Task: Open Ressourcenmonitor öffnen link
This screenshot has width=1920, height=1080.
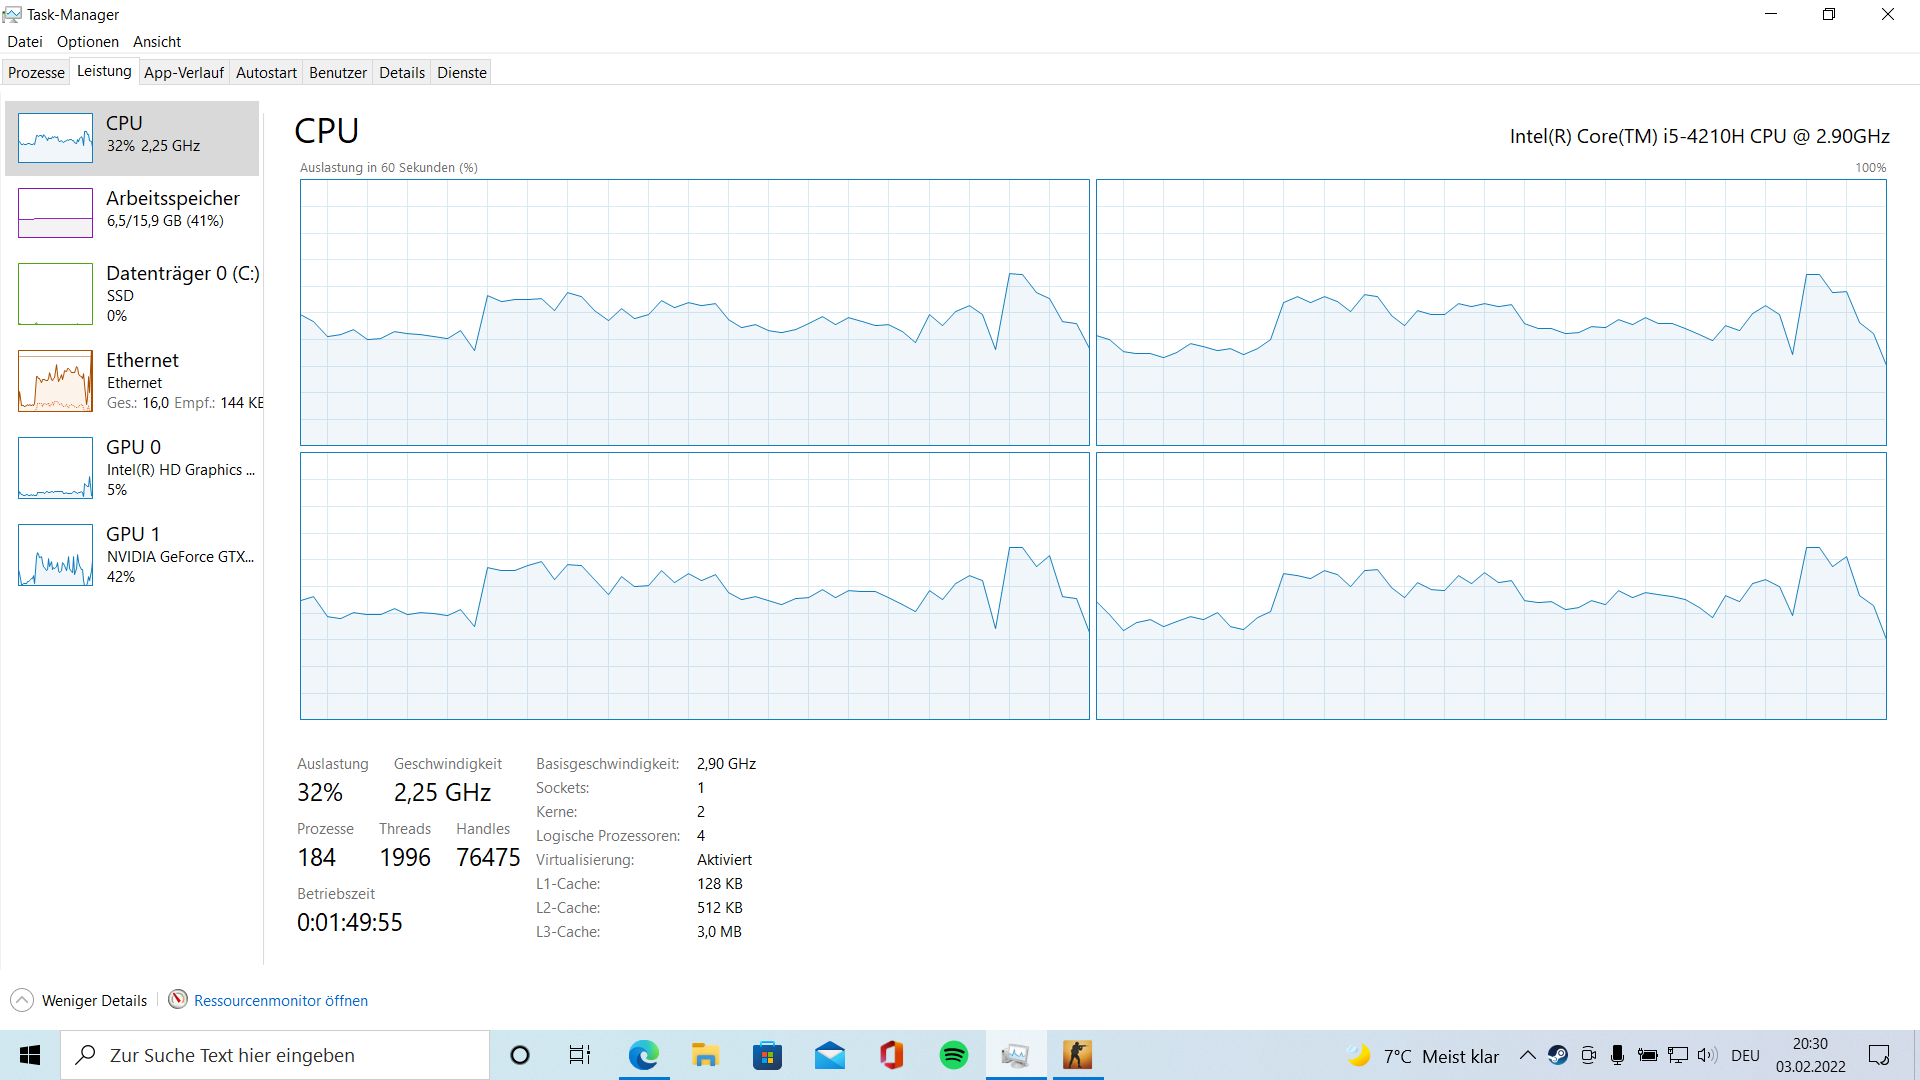Action: tap(280, 1001)
